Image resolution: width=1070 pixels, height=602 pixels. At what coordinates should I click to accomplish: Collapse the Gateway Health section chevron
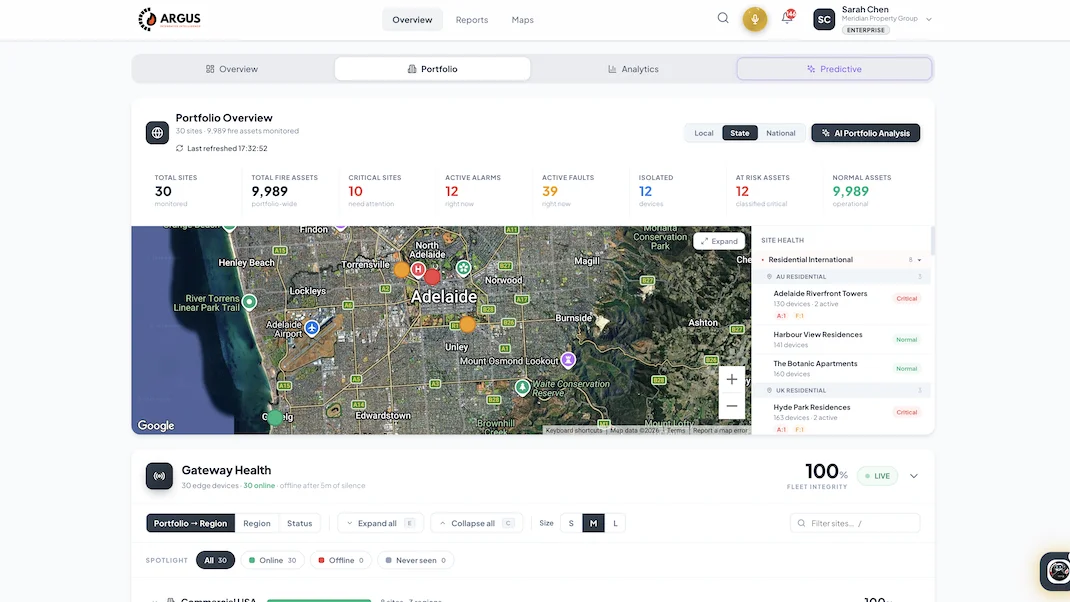coord(914,476)
